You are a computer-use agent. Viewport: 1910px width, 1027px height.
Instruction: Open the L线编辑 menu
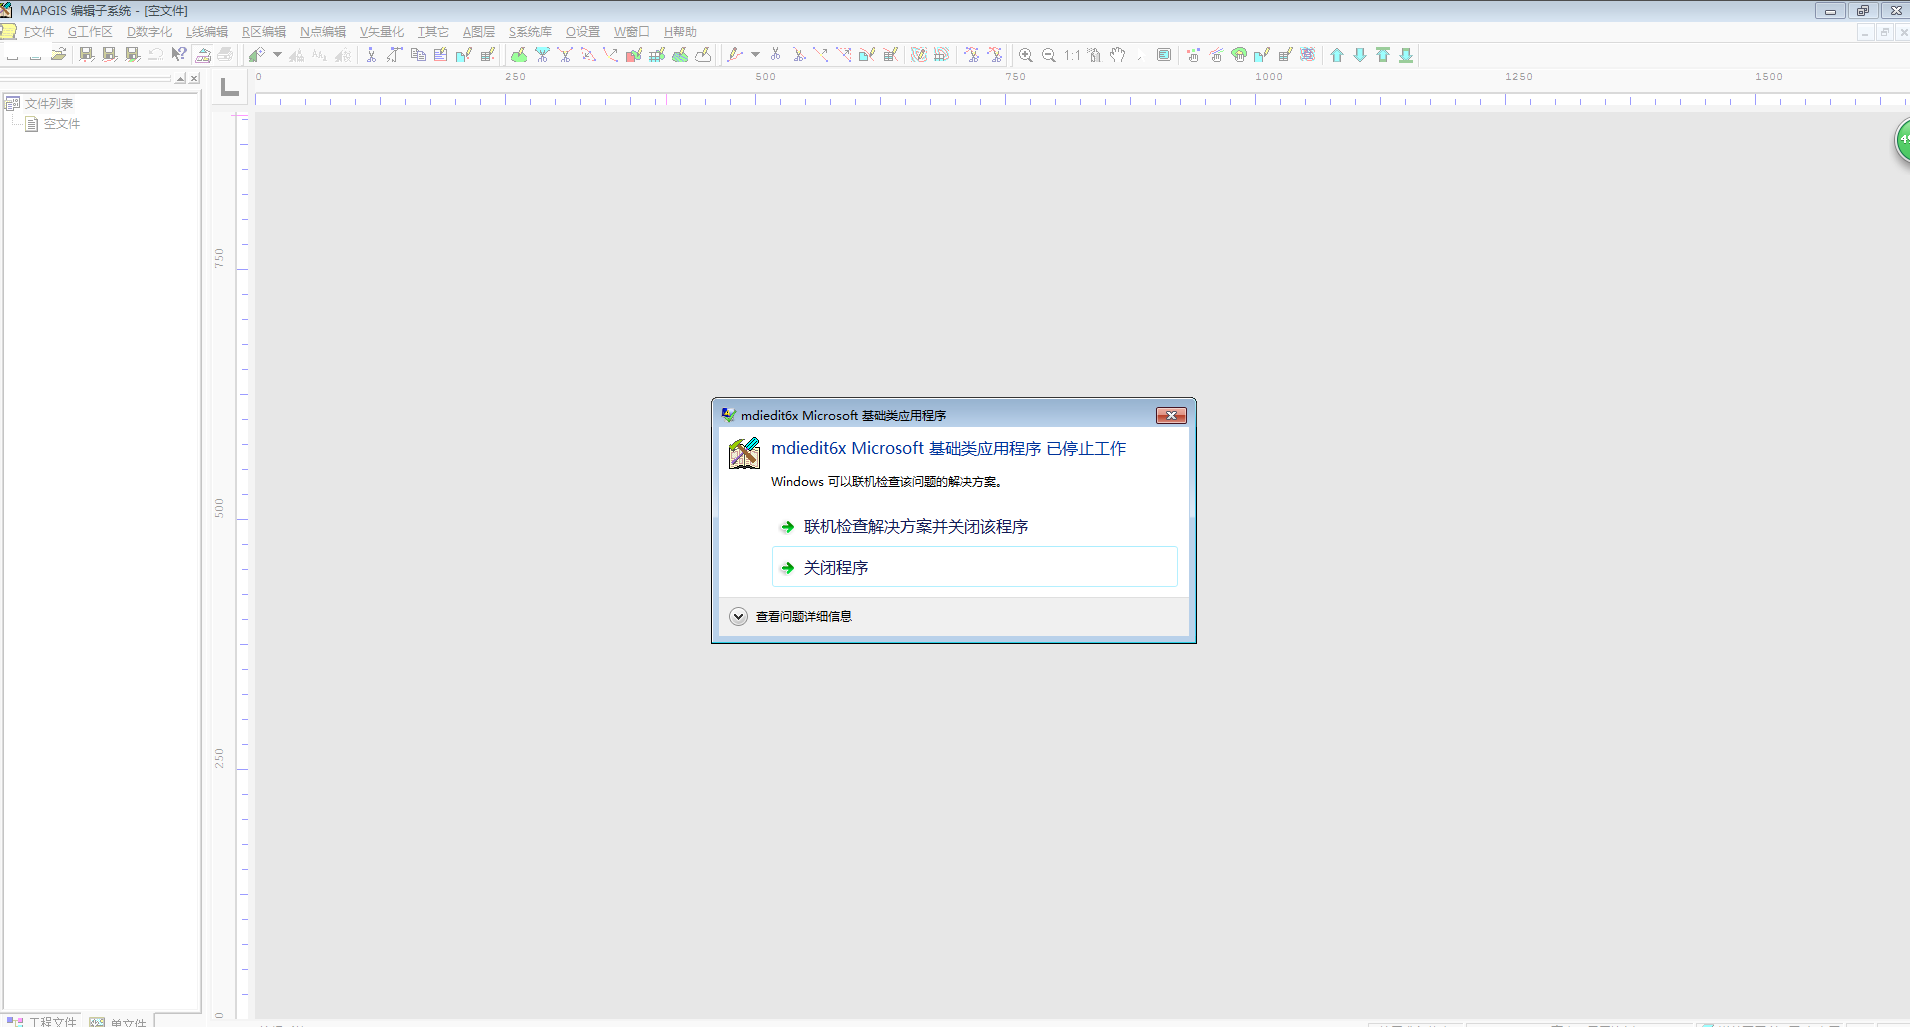(207, 32)
